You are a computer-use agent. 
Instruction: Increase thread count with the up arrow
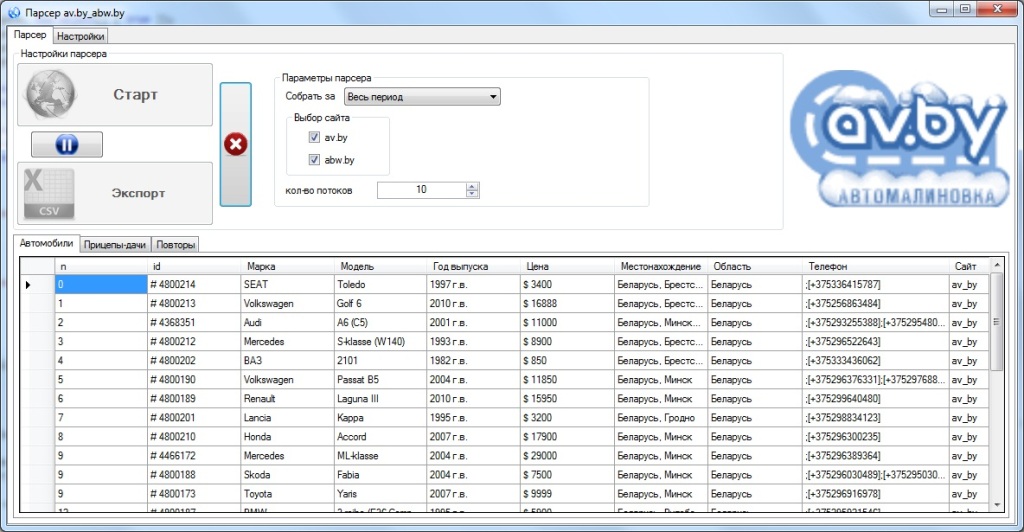(472, 186)
